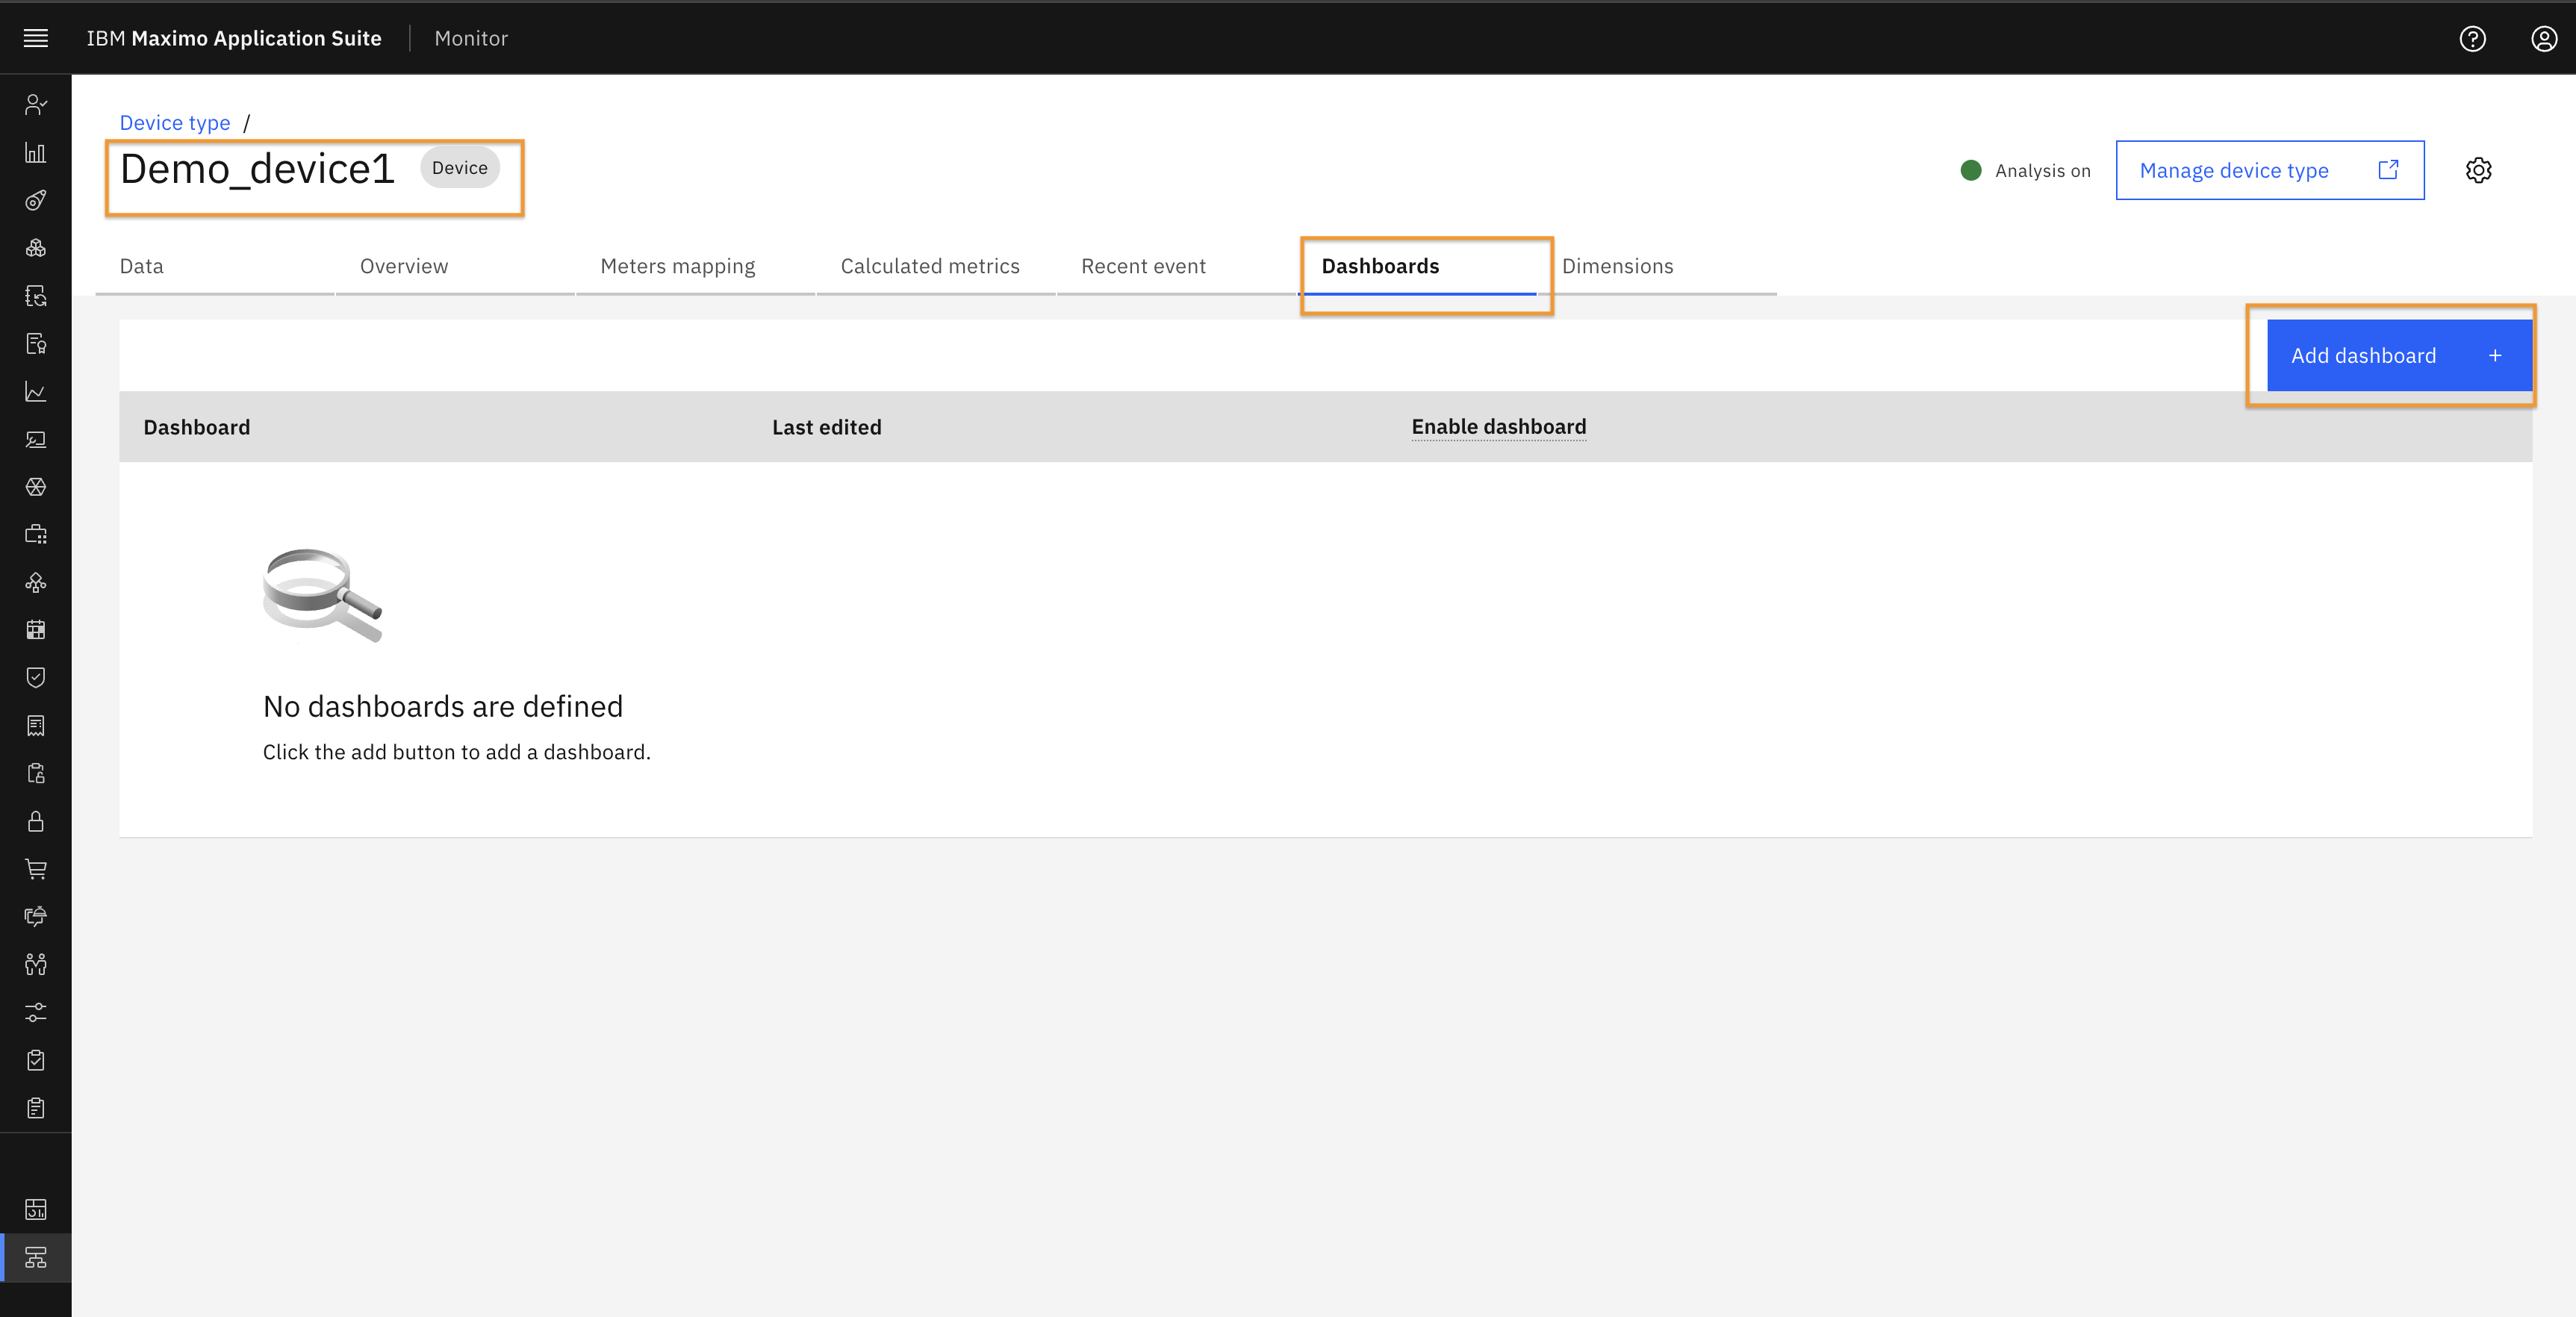Click the highlighted hierarchy sidebar icon
This screenshot has width=2576, height=1317.
pyautogui.click(x=36, y=1257)
